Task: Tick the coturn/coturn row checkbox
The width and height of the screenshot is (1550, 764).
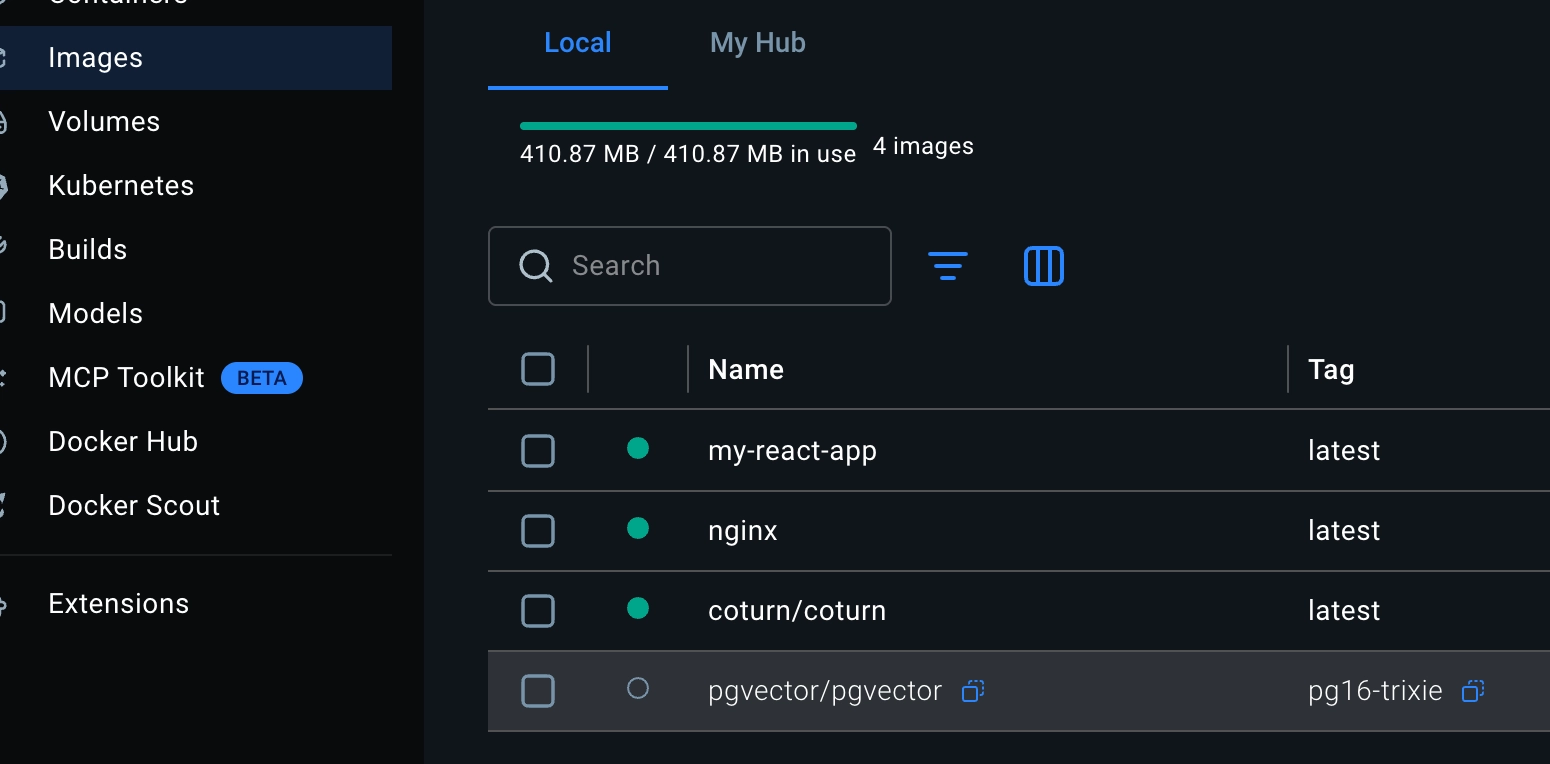Action: click(x=538, y=611)
